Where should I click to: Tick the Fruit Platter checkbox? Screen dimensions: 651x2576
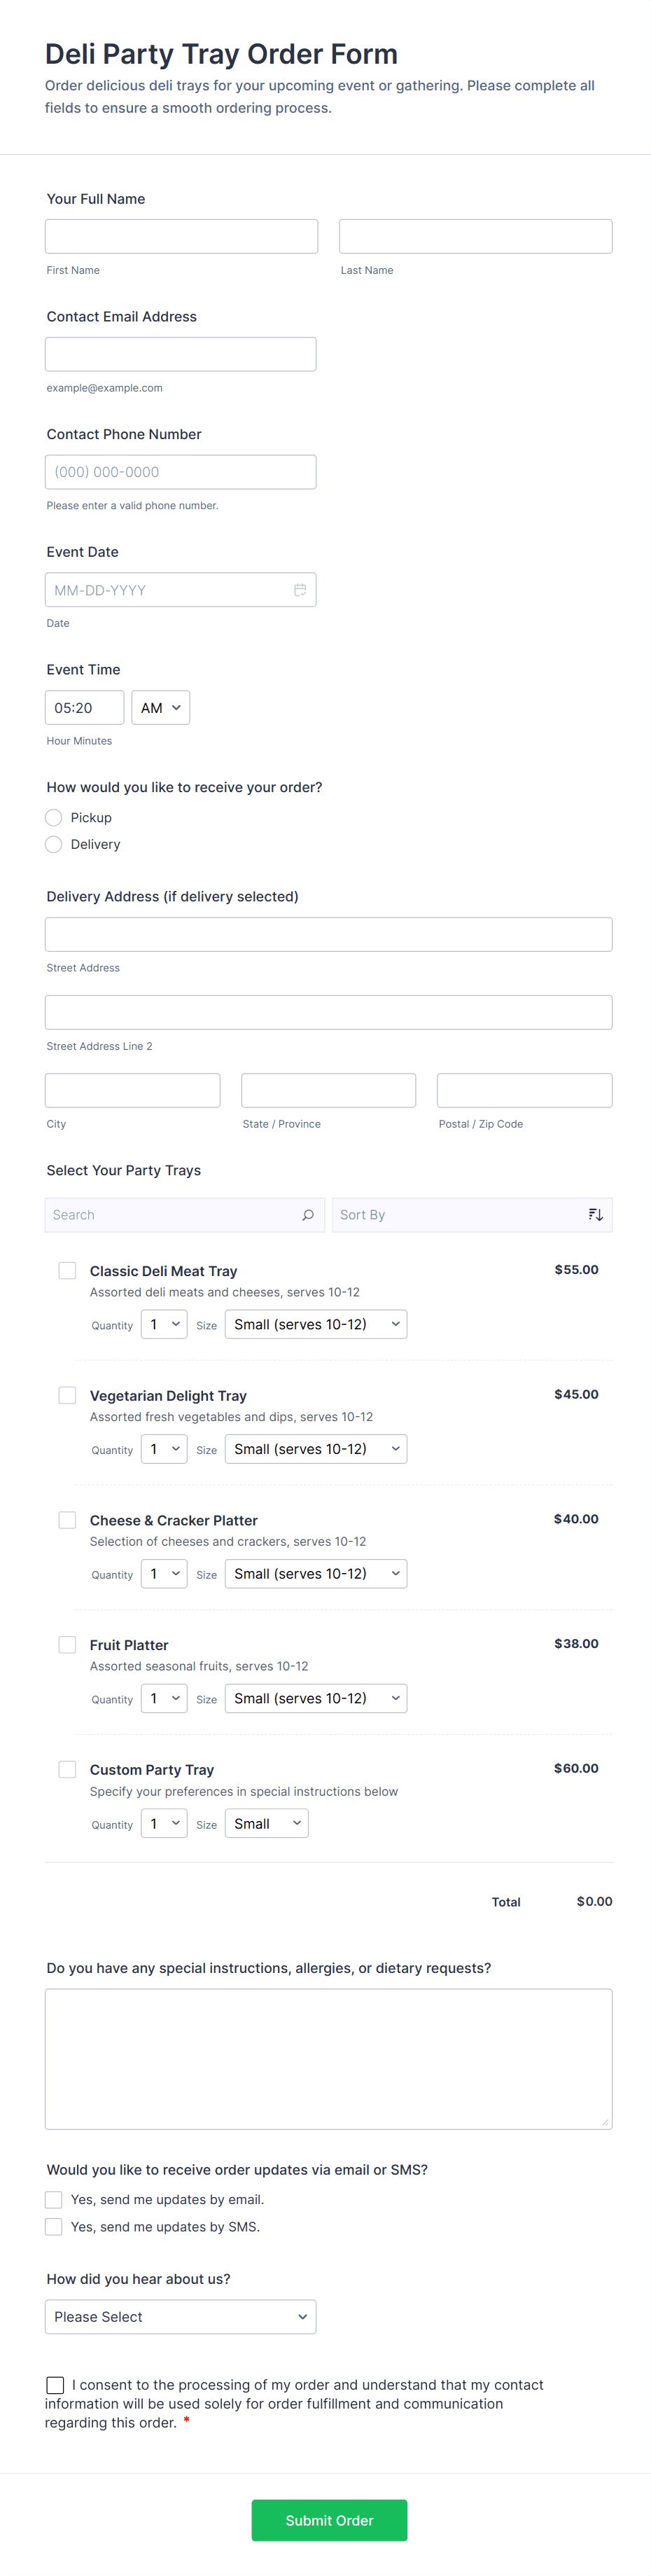[x=67, y=1645]
